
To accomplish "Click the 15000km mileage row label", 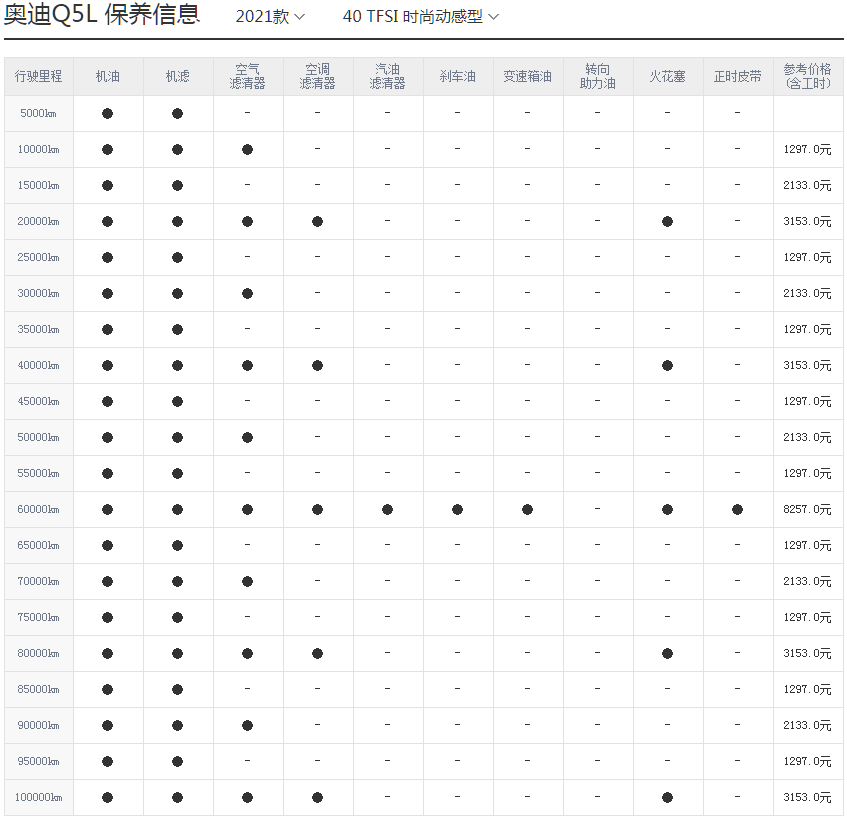I will (x=38, y=185).
